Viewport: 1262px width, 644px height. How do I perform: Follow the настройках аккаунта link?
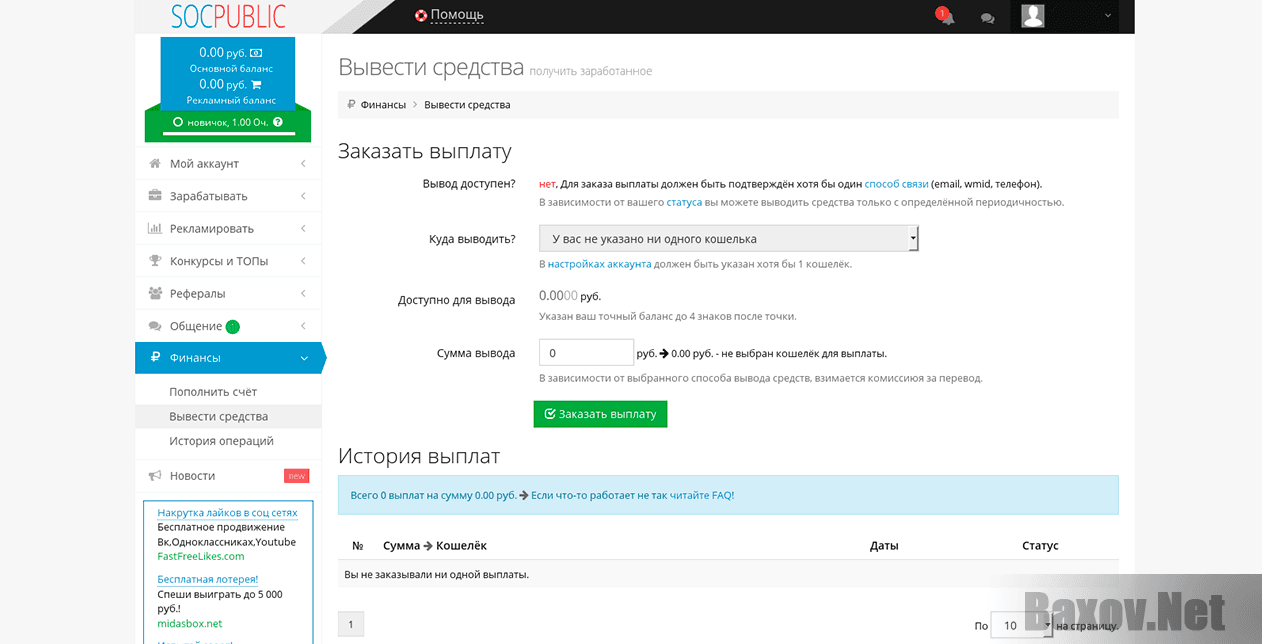[x=599, y=264]
